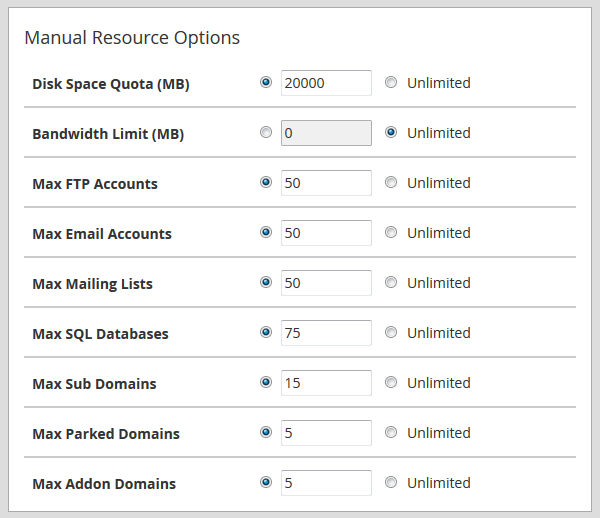Viewport: 600px width, 518px height.
Task: Select Unlimited for Max Mailing Lists
Action: [391, 282]
